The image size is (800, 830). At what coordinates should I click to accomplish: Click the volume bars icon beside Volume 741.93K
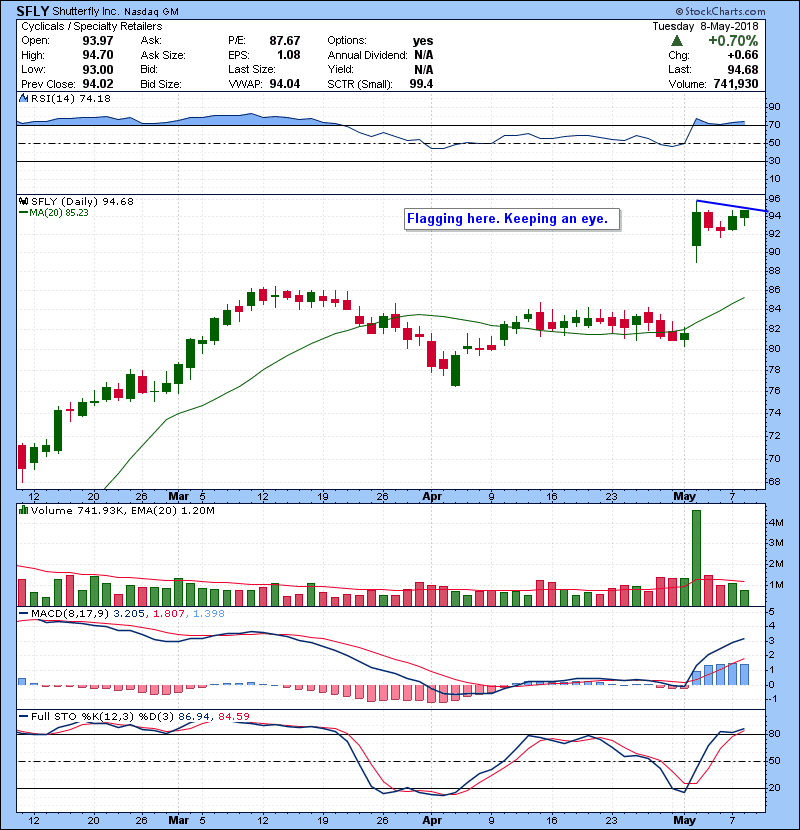23,510
